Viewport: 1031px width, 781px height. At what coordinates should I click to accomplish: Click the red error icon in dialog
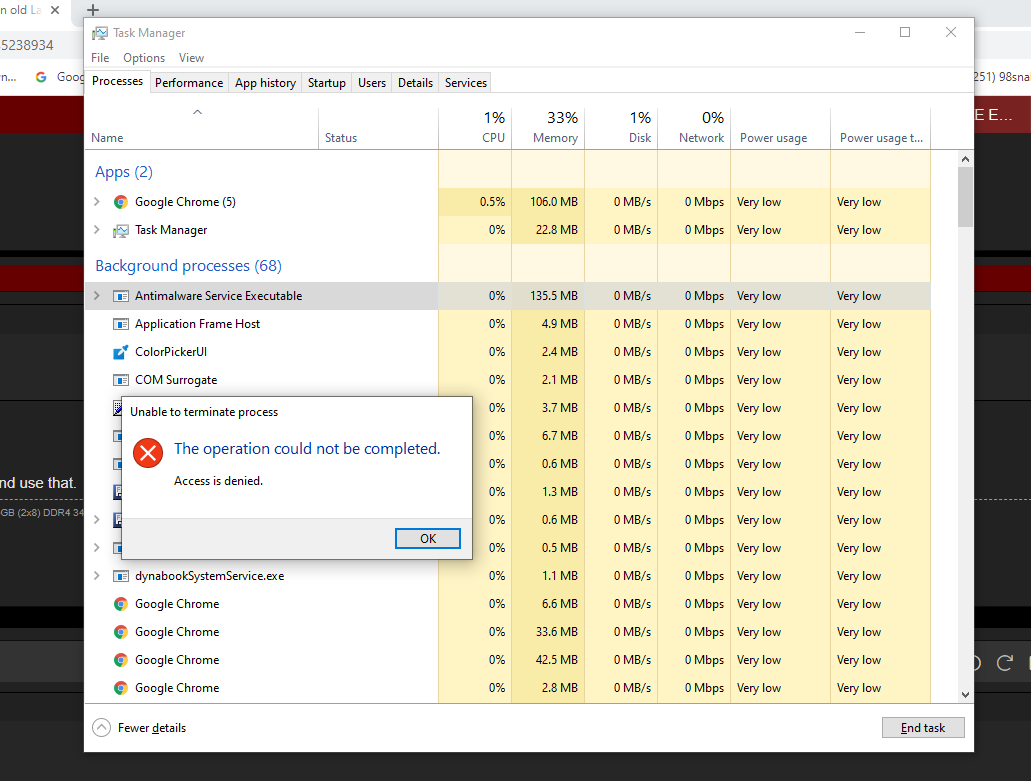click(x=148, y=453)
